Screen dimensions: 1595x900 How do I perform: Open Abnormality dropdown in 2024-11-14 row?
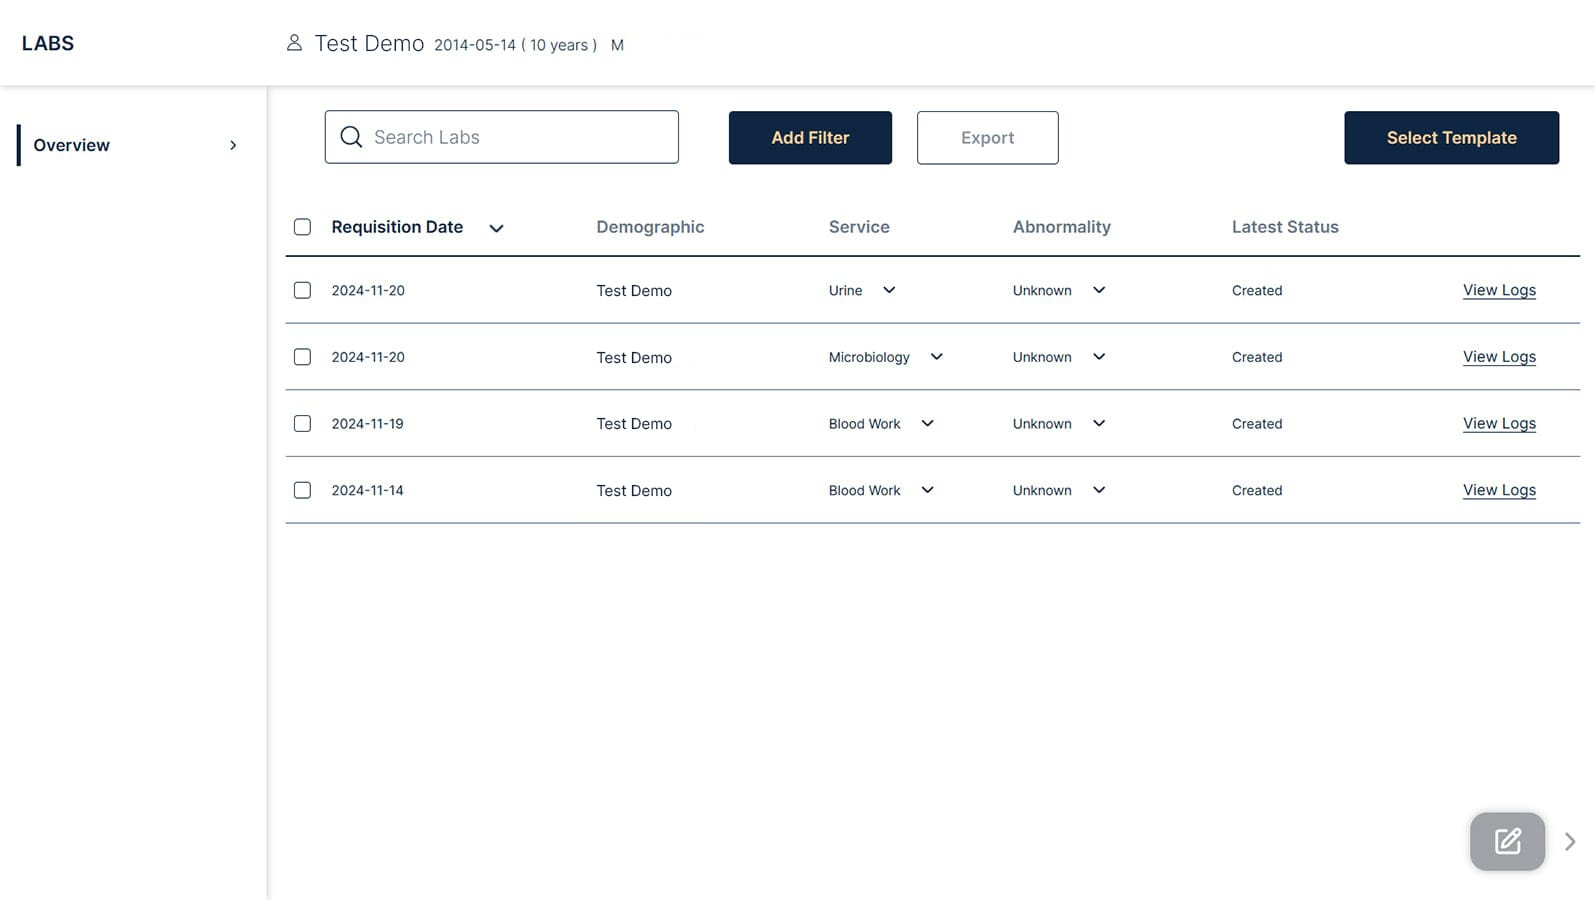click(1099, 490)
